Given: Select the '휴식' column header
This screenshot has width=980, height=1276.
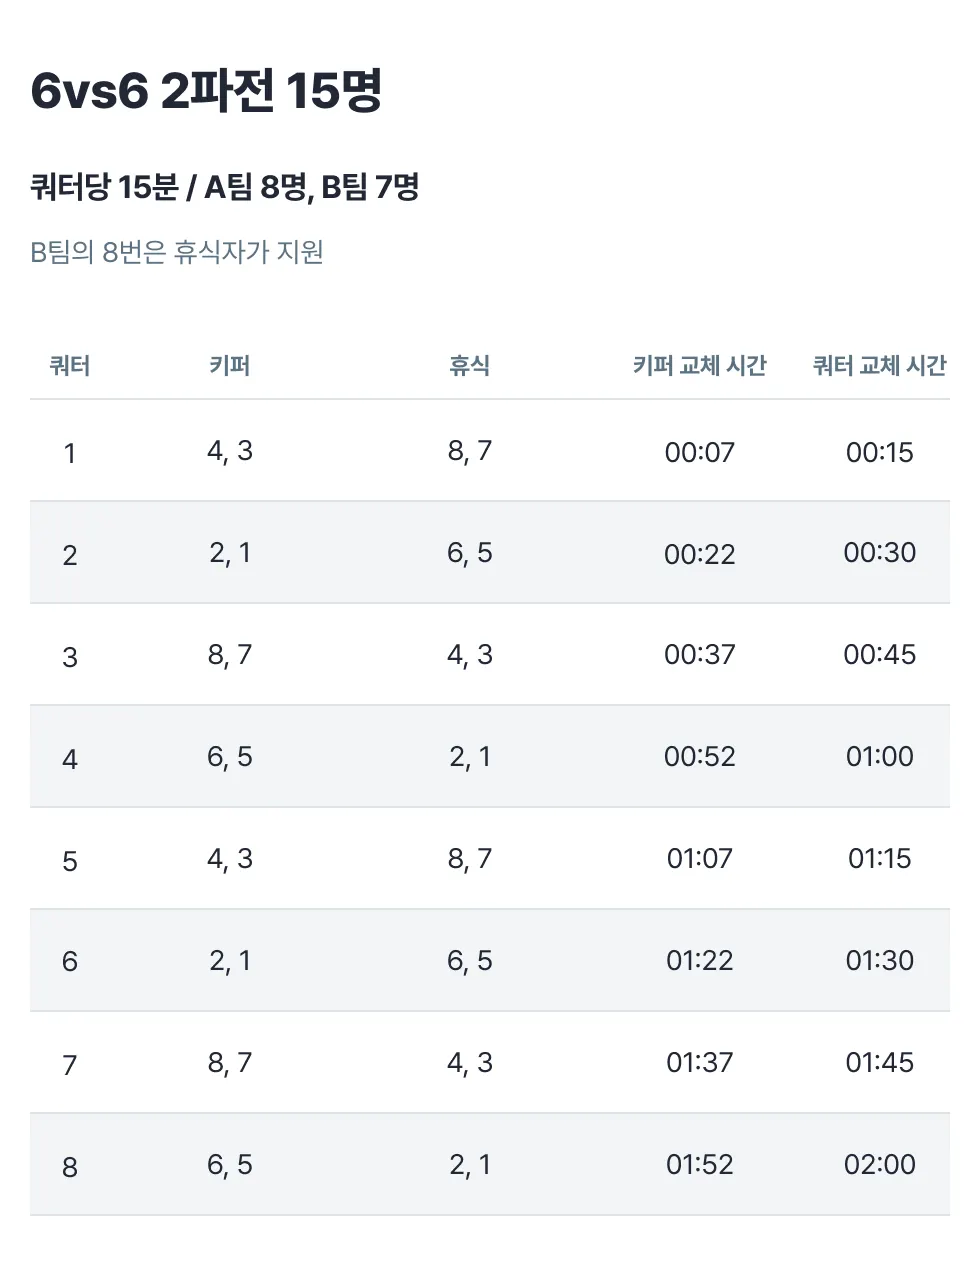Looking at the screenshot, I should click(x=470, y=366).
